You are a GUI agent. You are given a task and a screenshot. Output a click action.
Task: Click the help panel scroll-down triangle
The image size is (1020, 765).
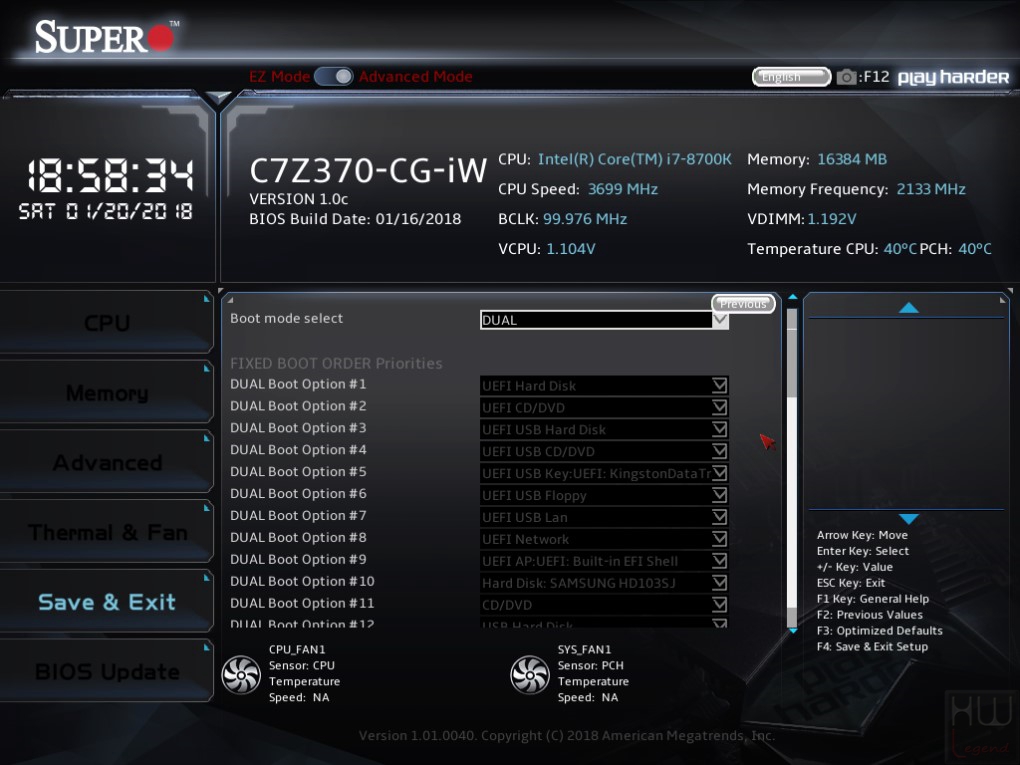tap(908, 518)
